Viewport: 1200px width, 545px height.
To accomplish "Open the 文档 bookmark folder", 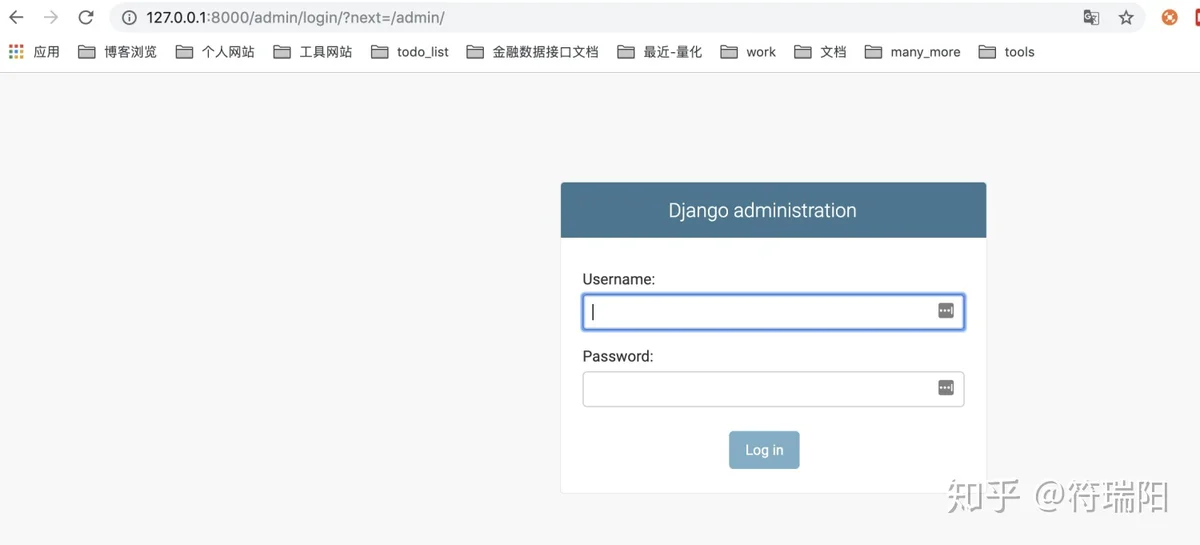I will coord(821,52).
